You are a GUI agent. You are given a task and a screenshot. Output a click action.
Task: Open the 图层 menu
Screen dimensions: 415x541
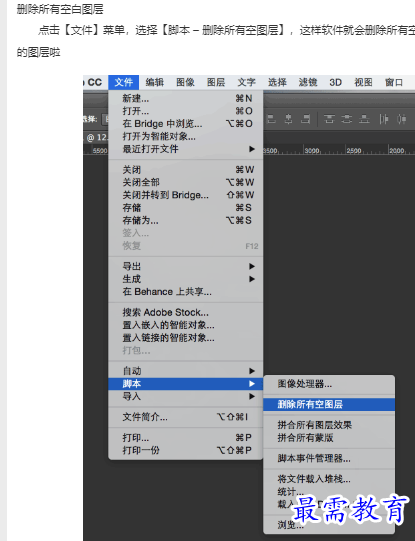coord(216,82)
